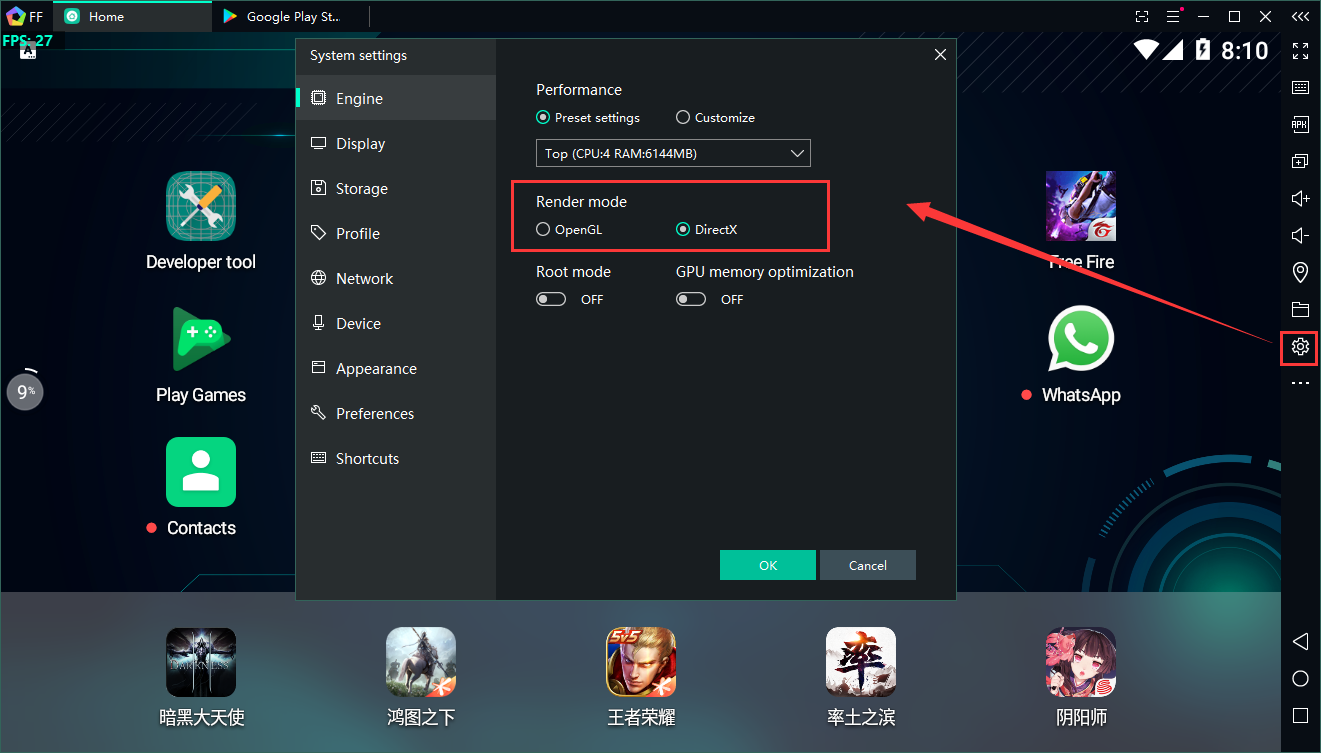1321x753 pixels.
Task: Open the Display settings section
Action: 360,144
